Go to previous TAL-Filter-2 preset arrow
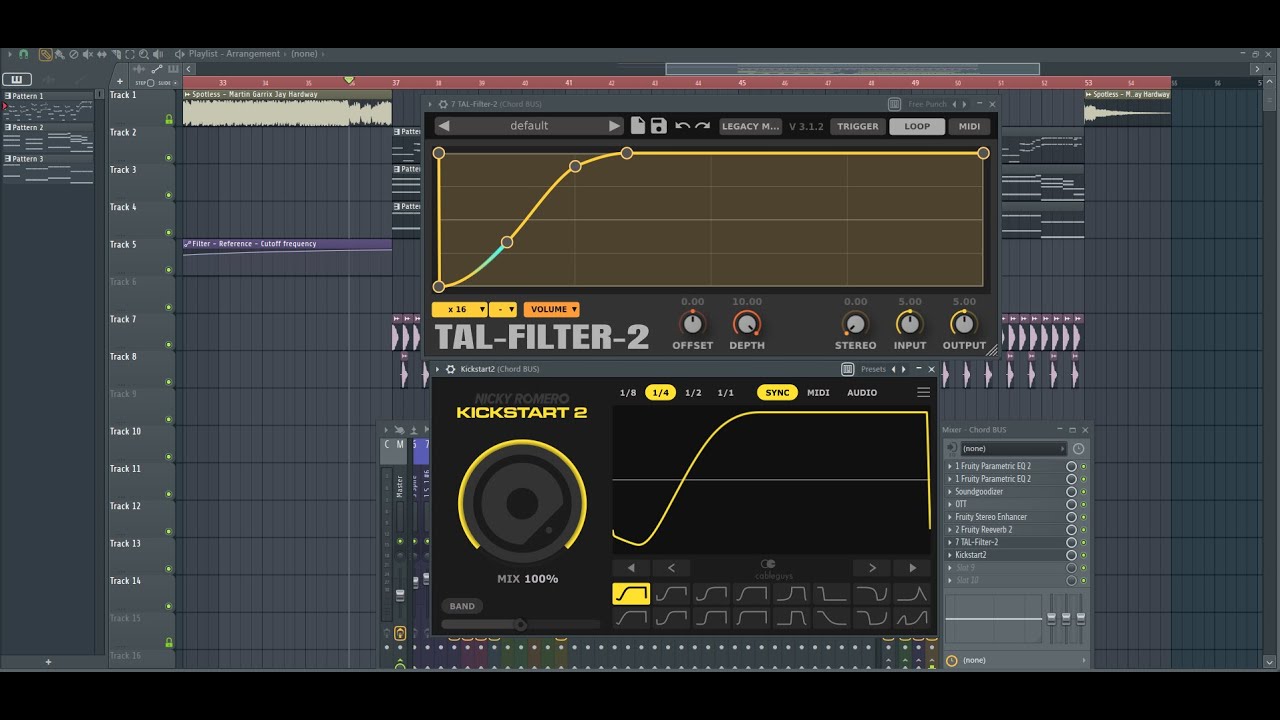The height and width of the screenshot is (720, 1280). pyautogui.click(x=444, y=126)
